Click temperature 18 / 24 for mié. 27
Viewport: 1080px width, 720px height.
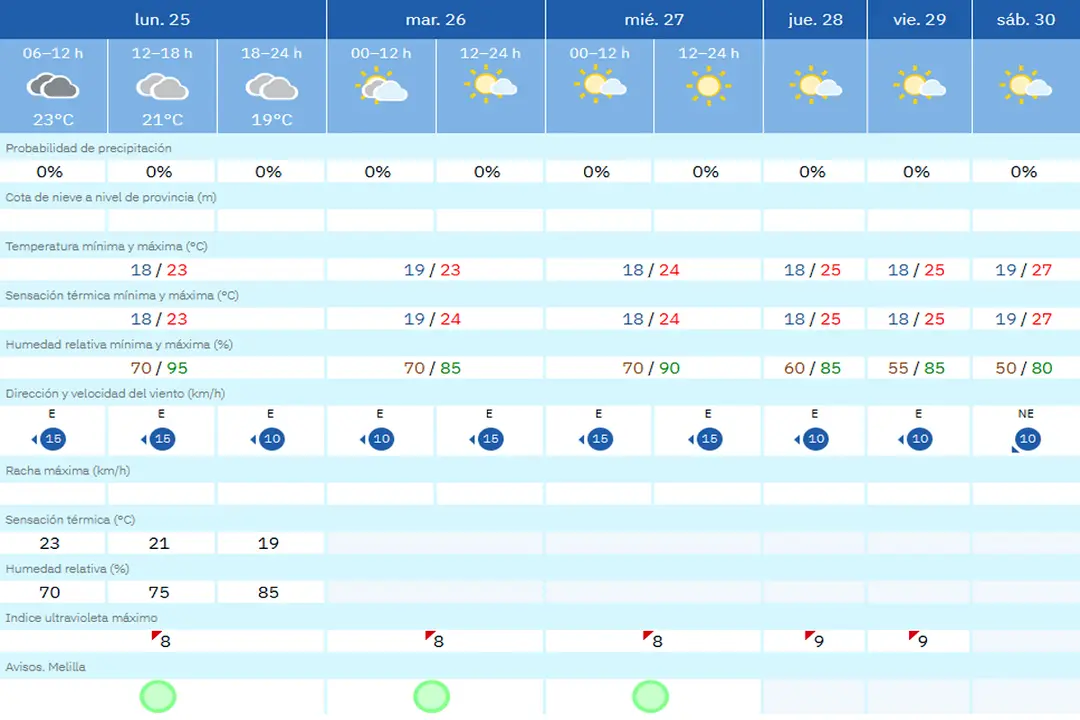tap(651, 269)
